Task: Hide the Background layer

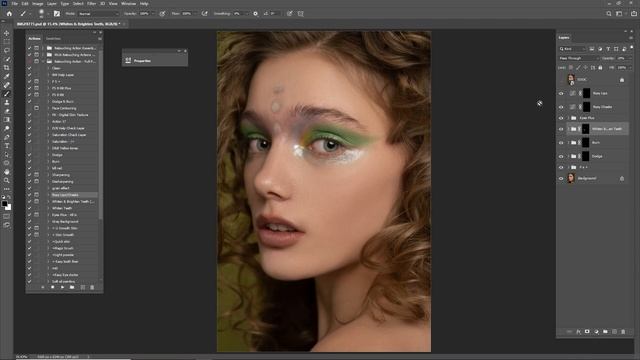Action: pyautogui.click(x=561, y=178)
